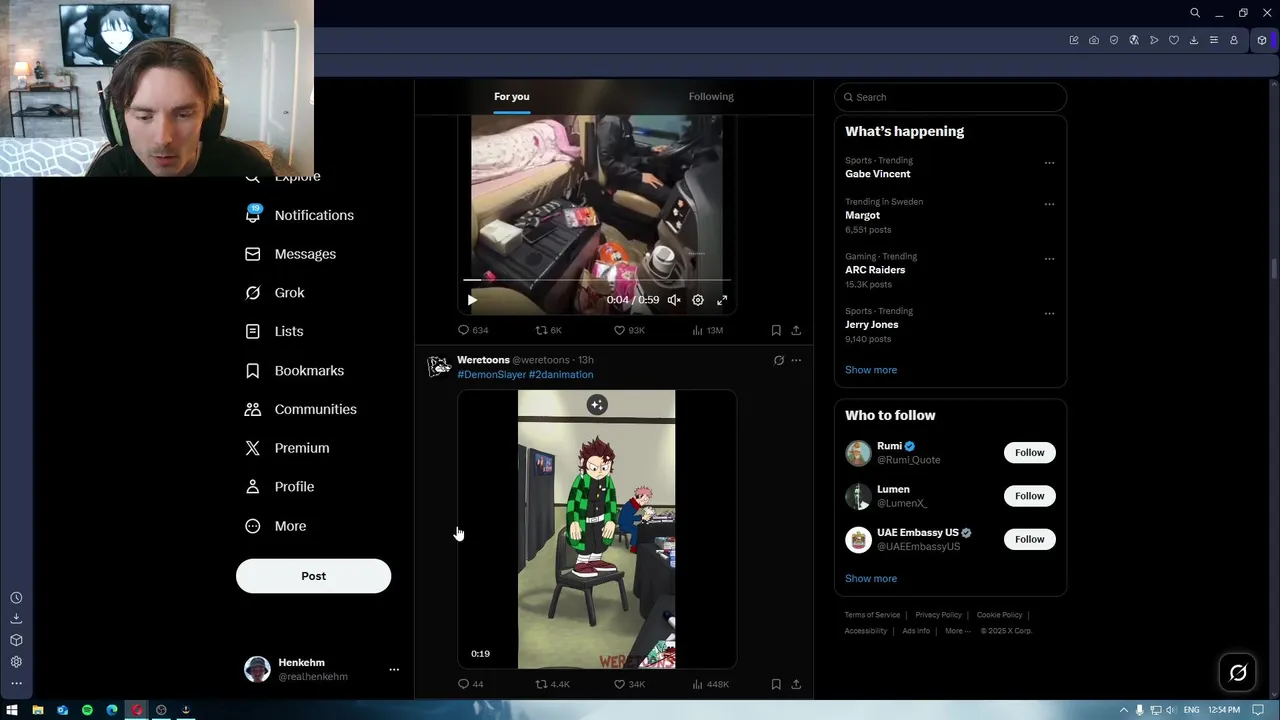Open Spotify from the taskbar
1280x720 pixels.
point(87,710)
